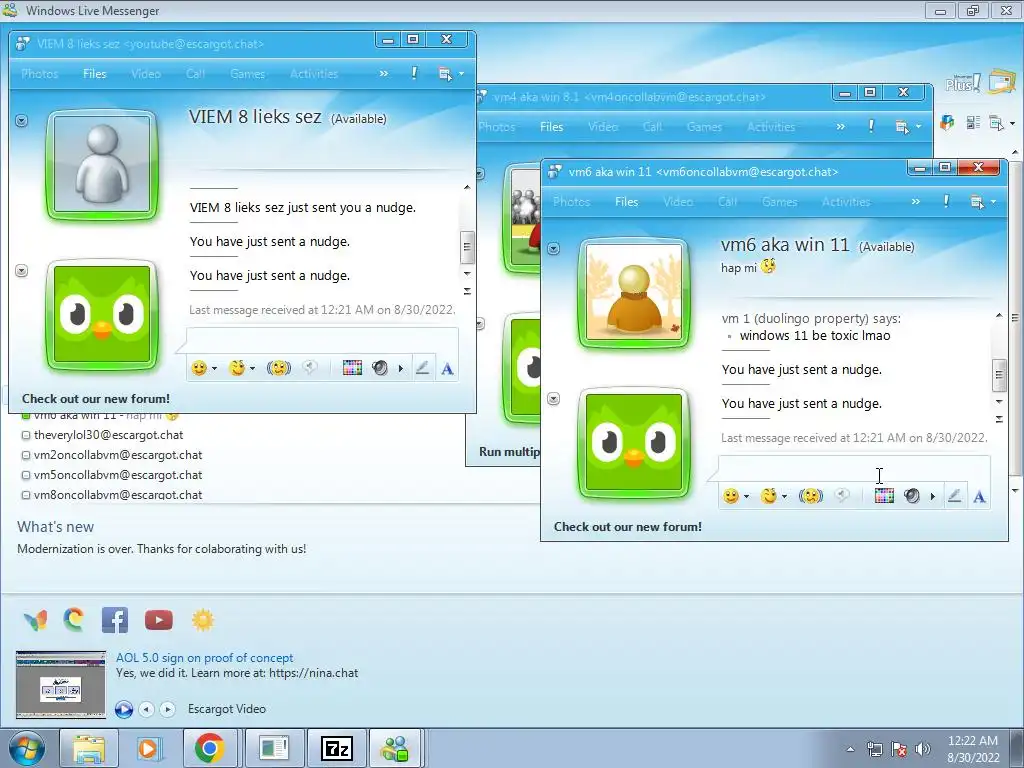Launch Google Chrome from the taskbar
The width and height of the screenshot is (1024, 768).
[209, 748]
